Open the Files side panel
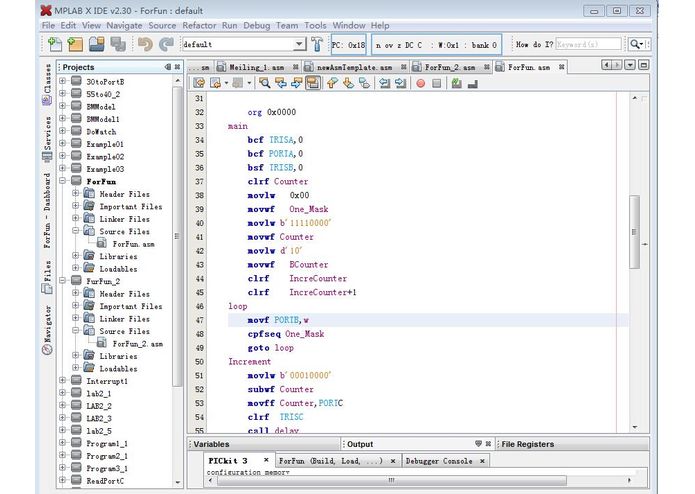This screenshot has height=494, width=695. point(47,278)
